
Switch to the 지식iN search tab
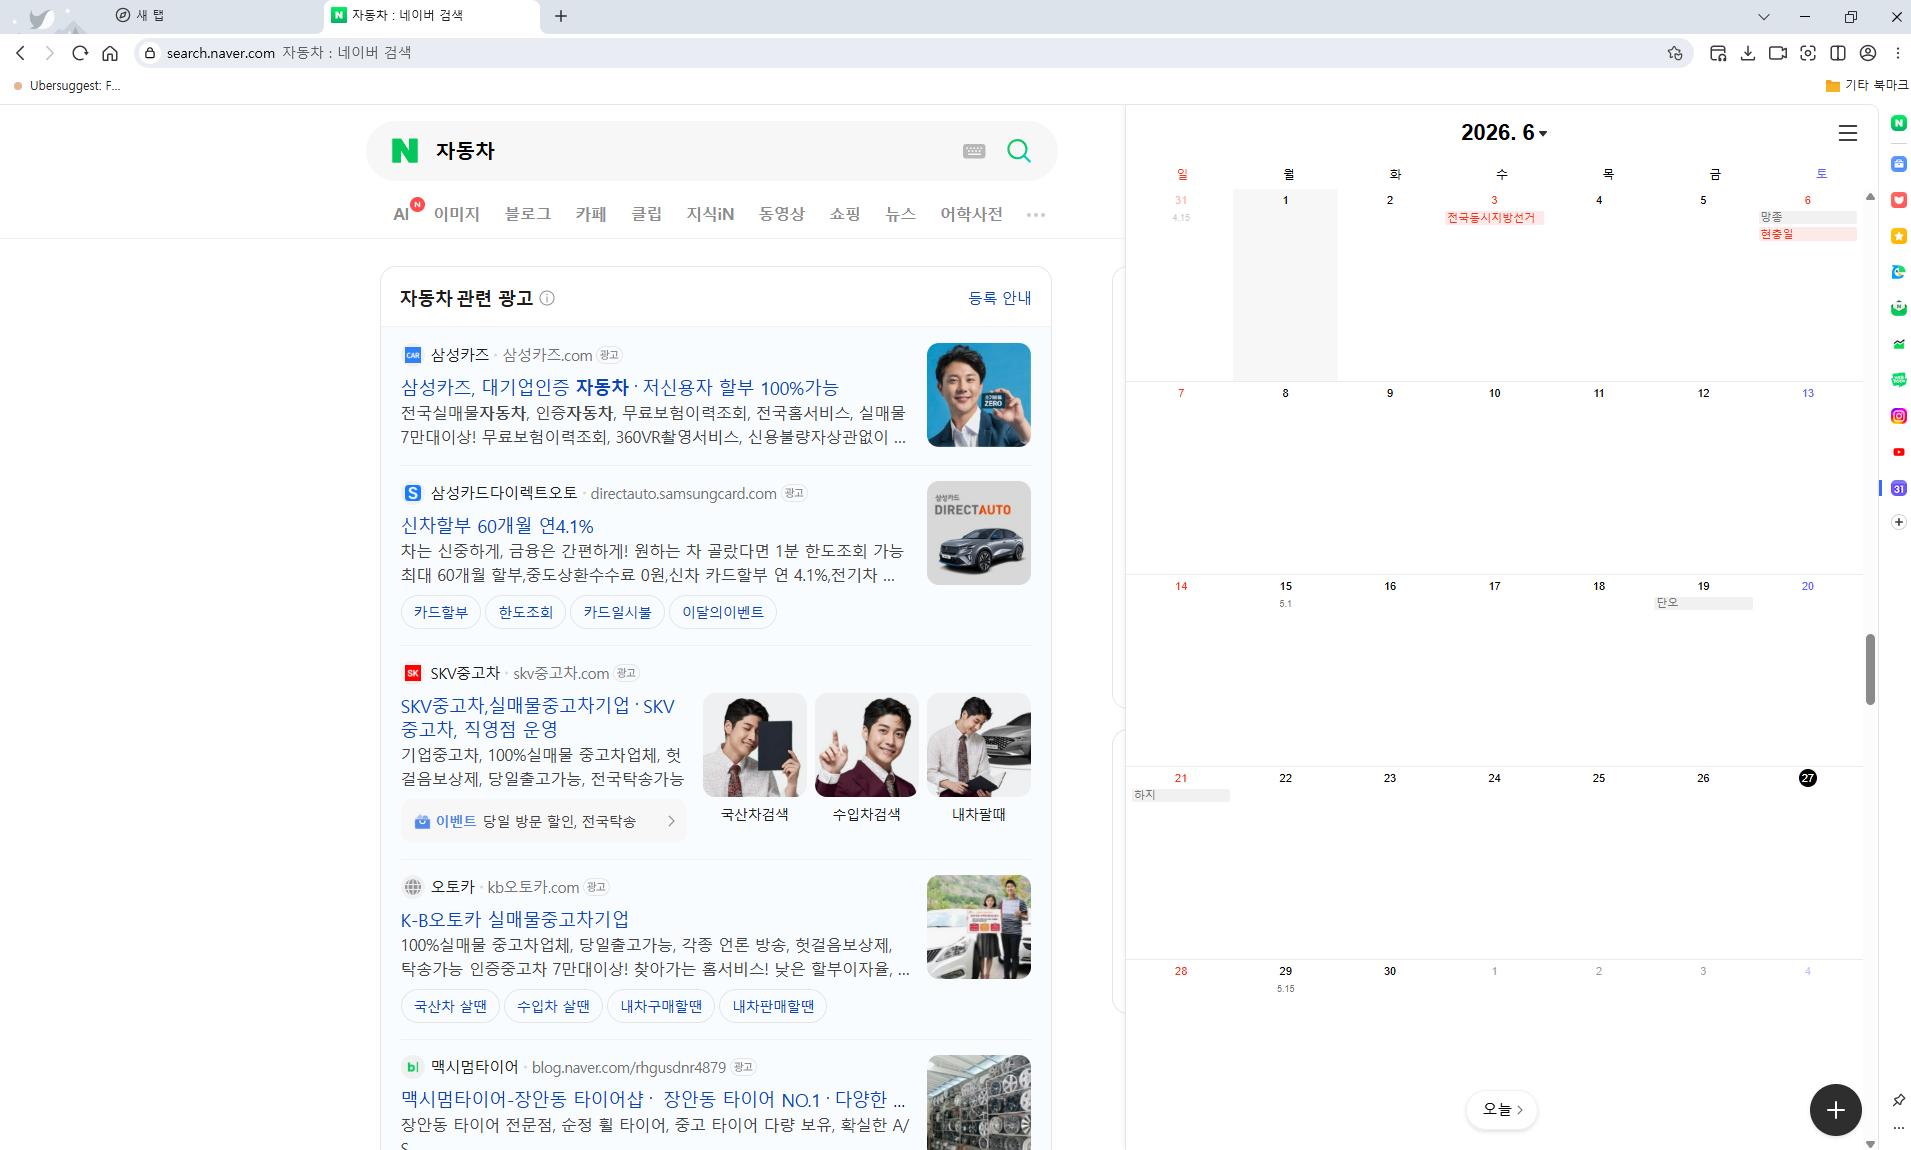(x=710, y=214)
